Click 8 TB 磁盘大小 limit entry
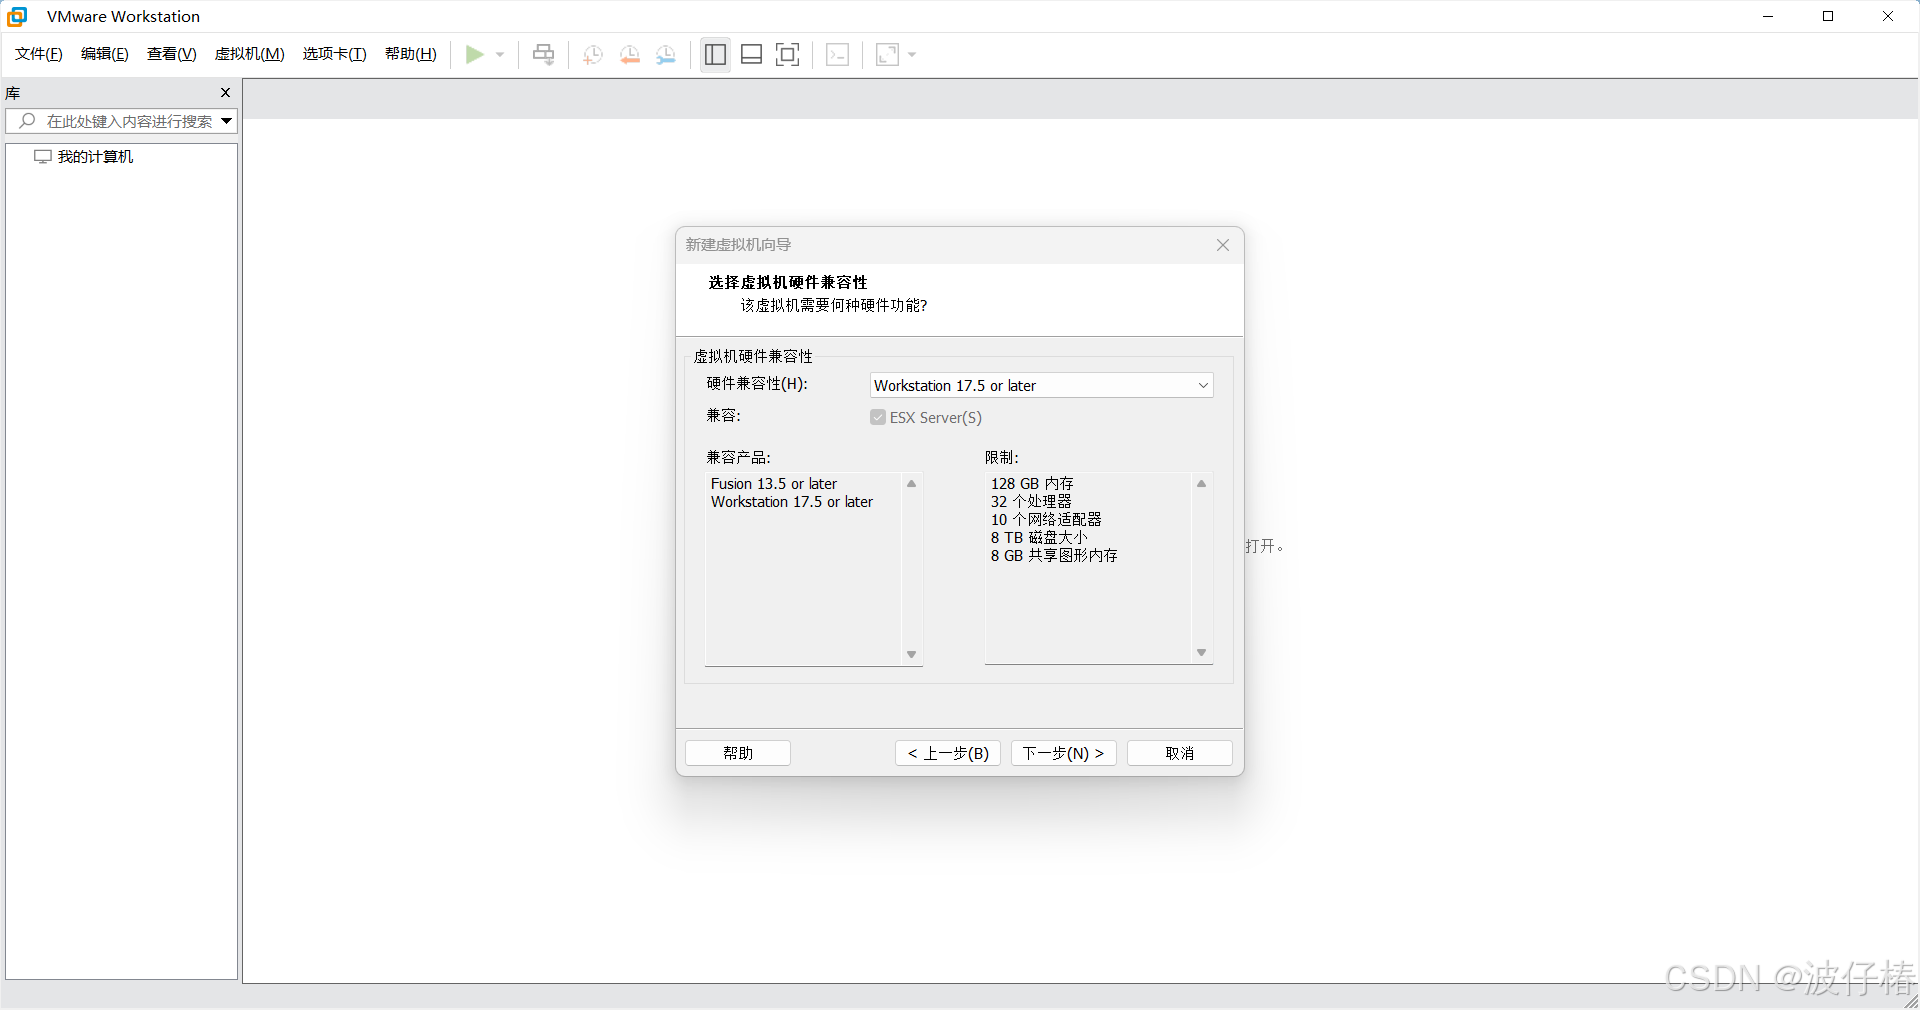 [1039, 538]
